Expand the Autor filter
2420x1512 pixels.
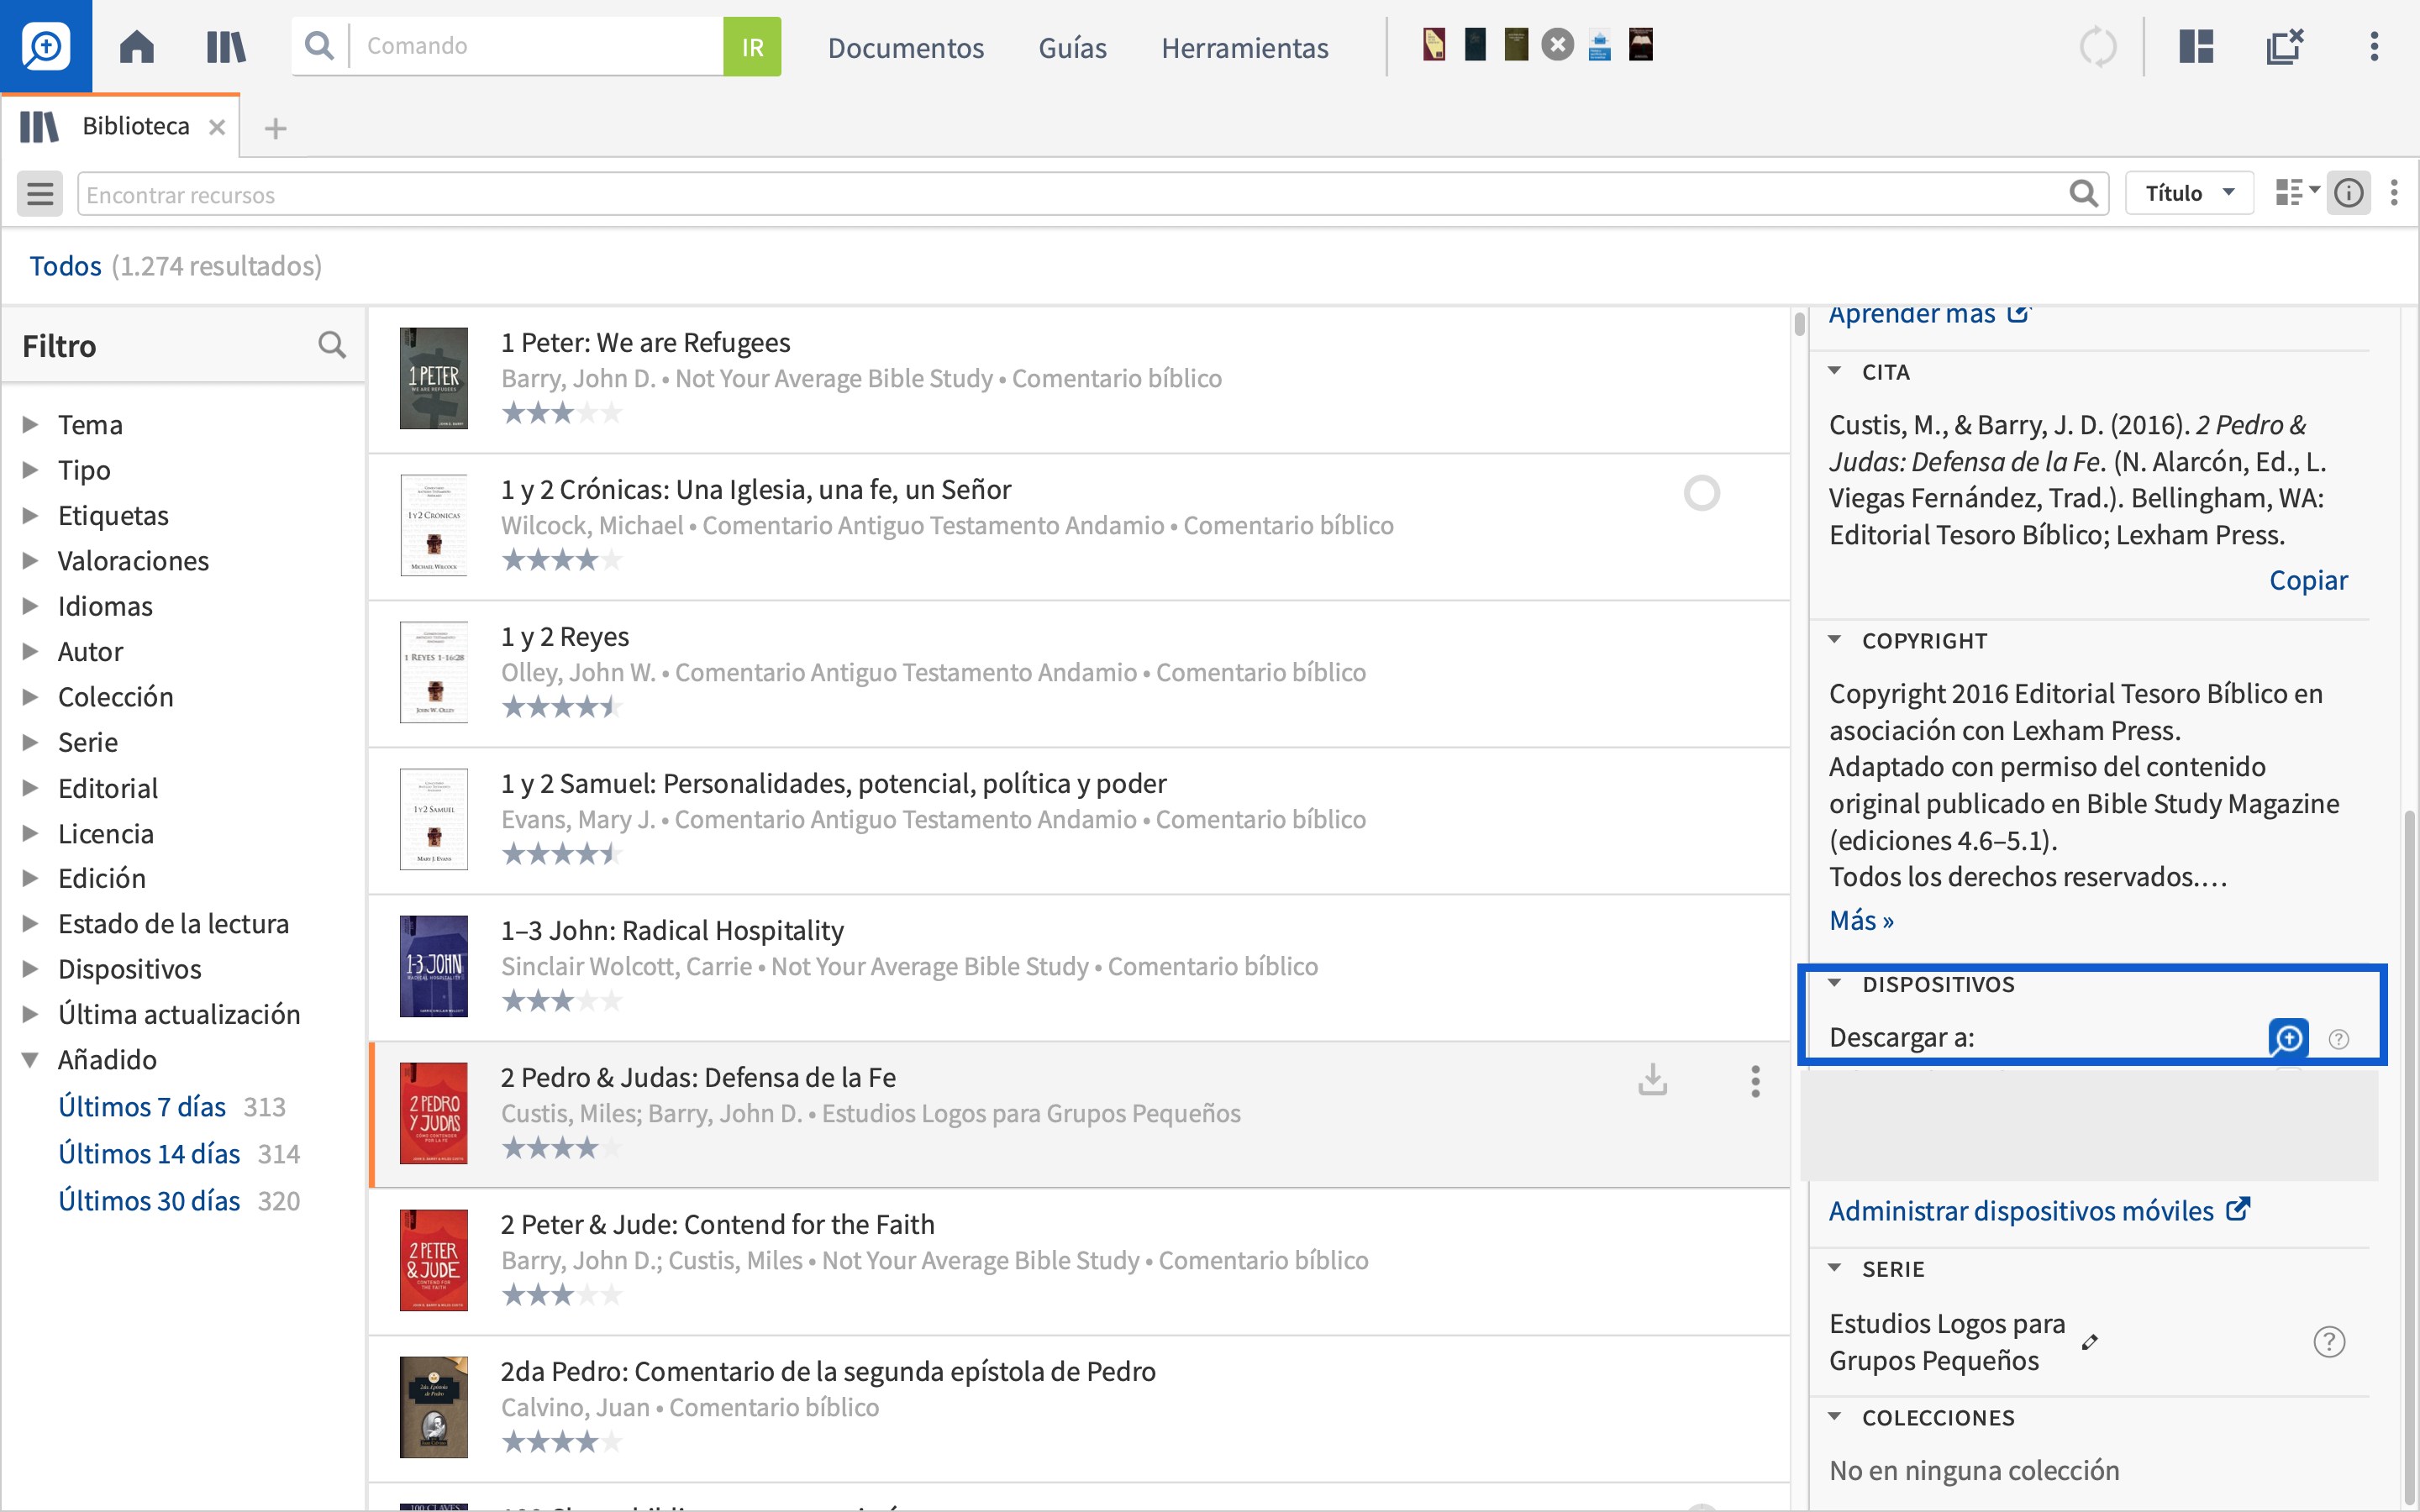click(31, 651)
